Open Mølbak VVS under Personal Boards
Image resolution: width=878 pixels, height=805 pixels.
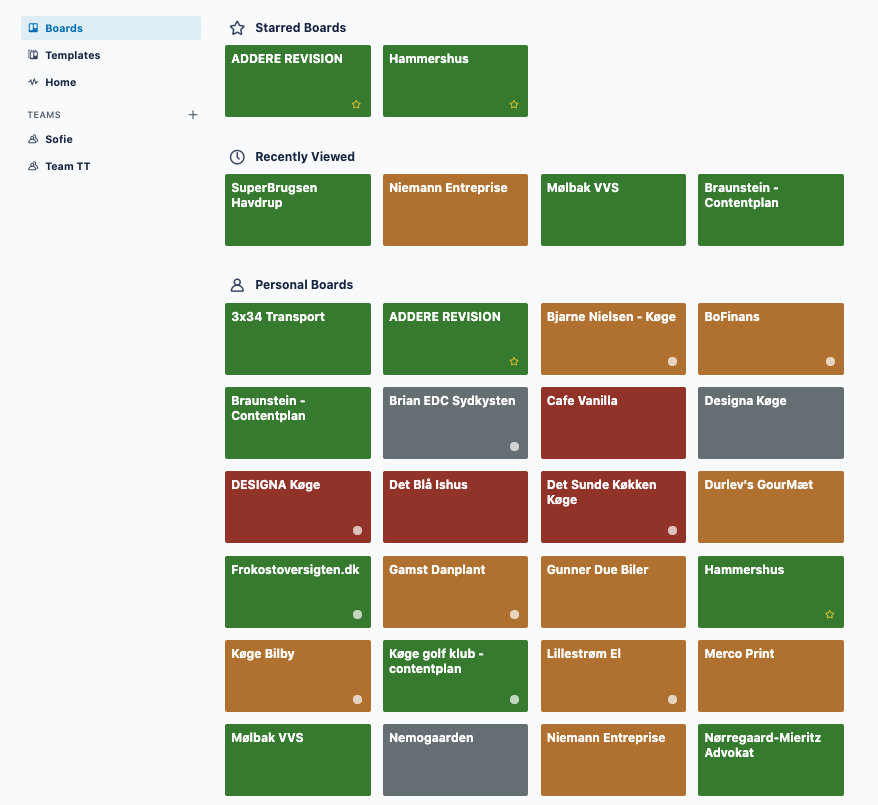(x=298, y=760)
